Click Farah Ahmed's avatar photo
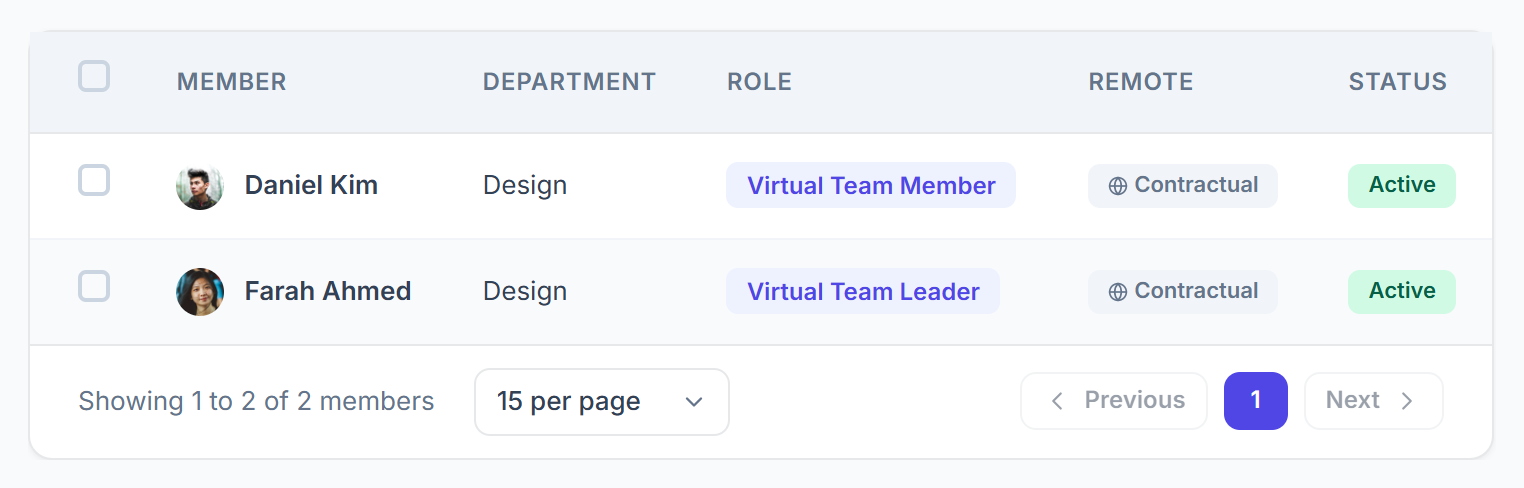The width and height of the screenshot is (1524, 488). 200,292
